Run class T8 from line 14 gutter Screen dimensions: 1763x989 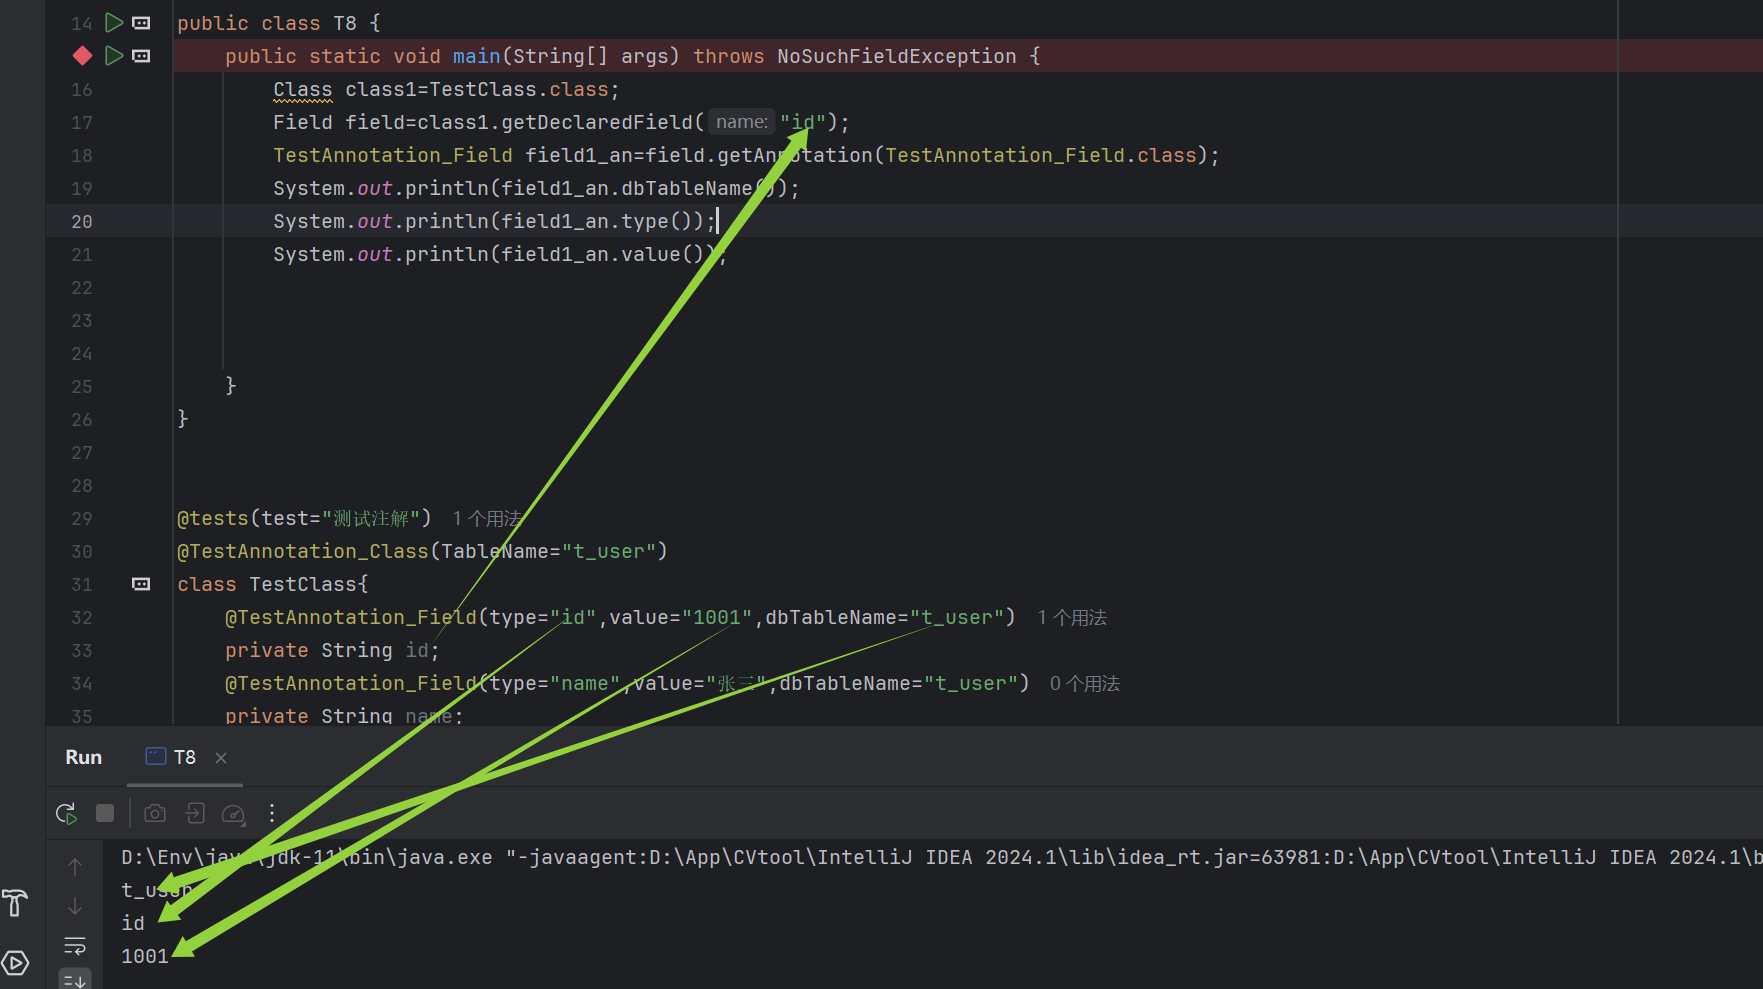tap(114, 22)
